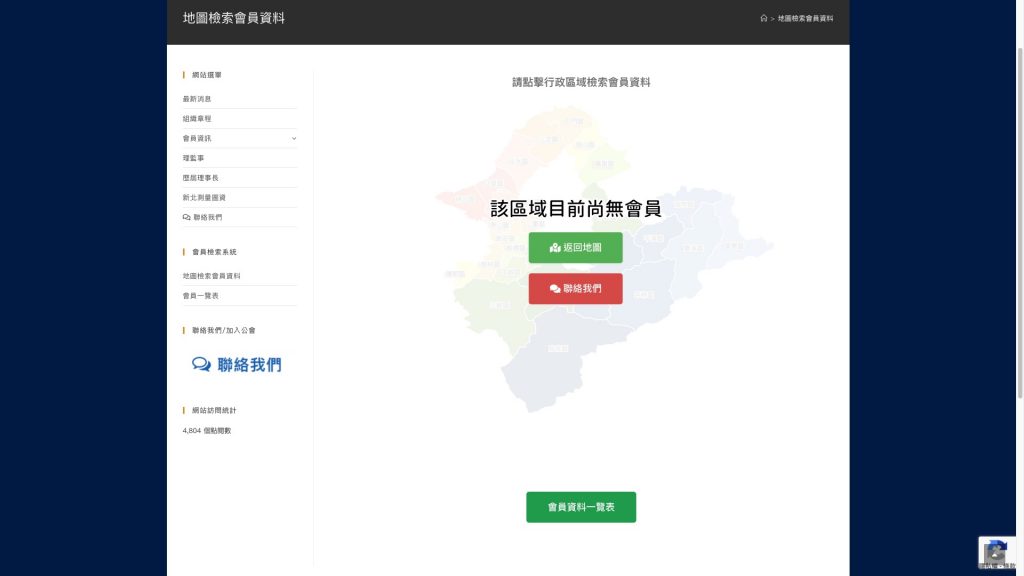Open the 新北測量圖資 sidebar link
Image resolution: width=1024 pixels, height=576 pixels.
click(204, 198)
